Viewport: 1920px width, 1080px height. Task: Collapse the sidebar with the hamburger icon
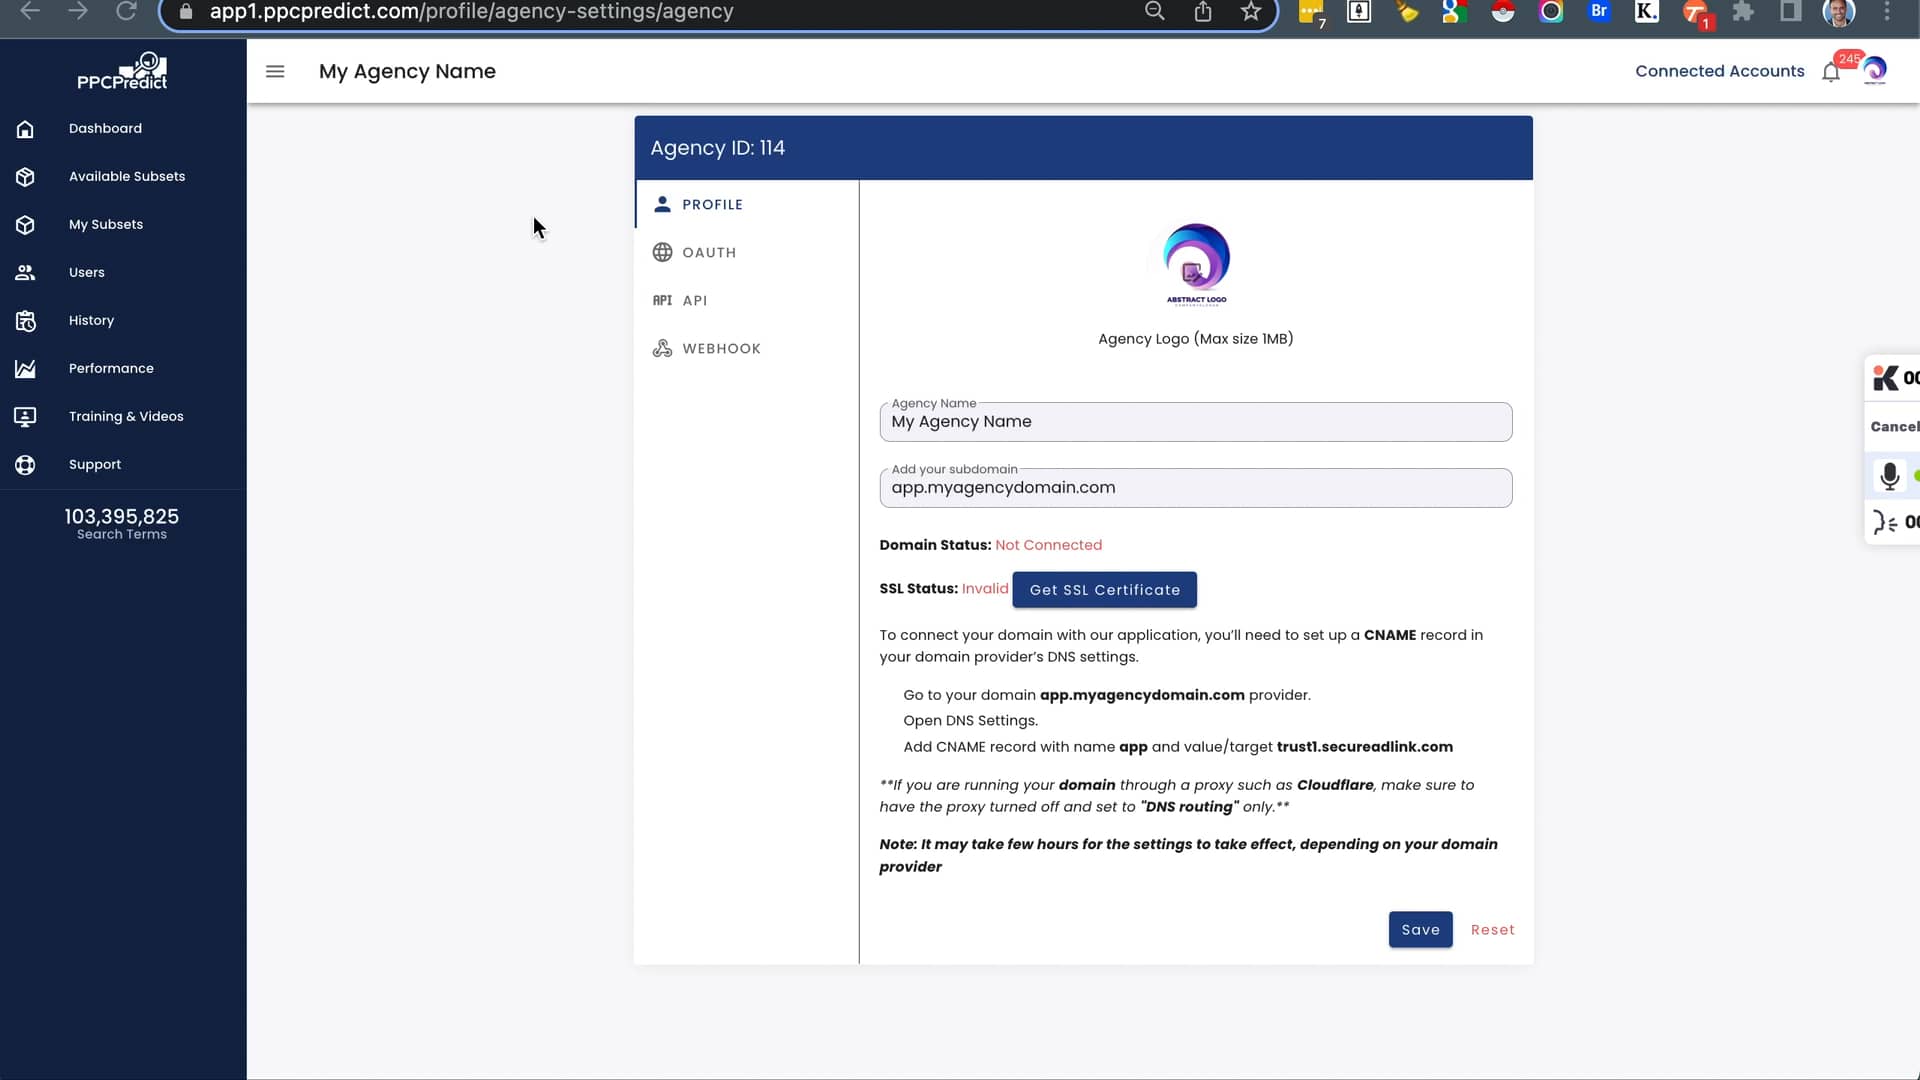pyautogui.click(x=275, y=71)
